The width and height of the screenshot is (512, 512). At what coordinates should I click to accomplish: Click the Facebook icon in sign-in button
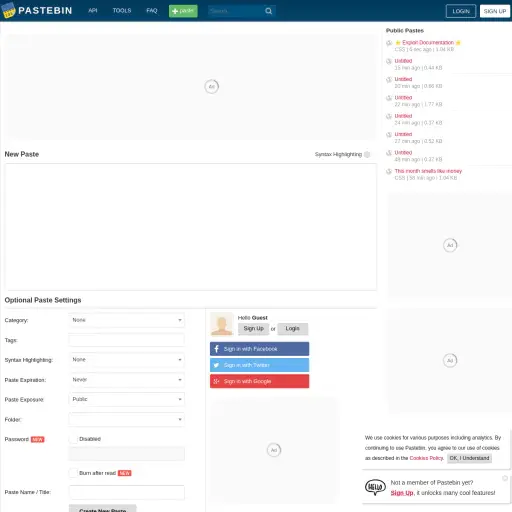click(217, 349)
